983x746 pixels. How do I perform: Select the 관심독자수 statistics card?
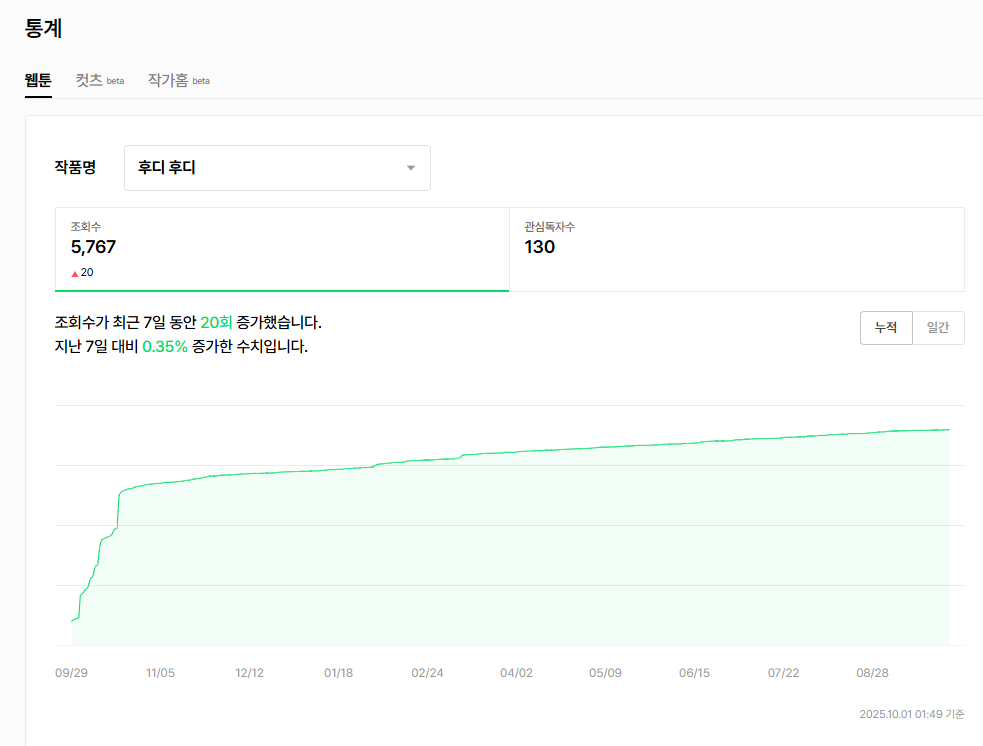[737, 249]
